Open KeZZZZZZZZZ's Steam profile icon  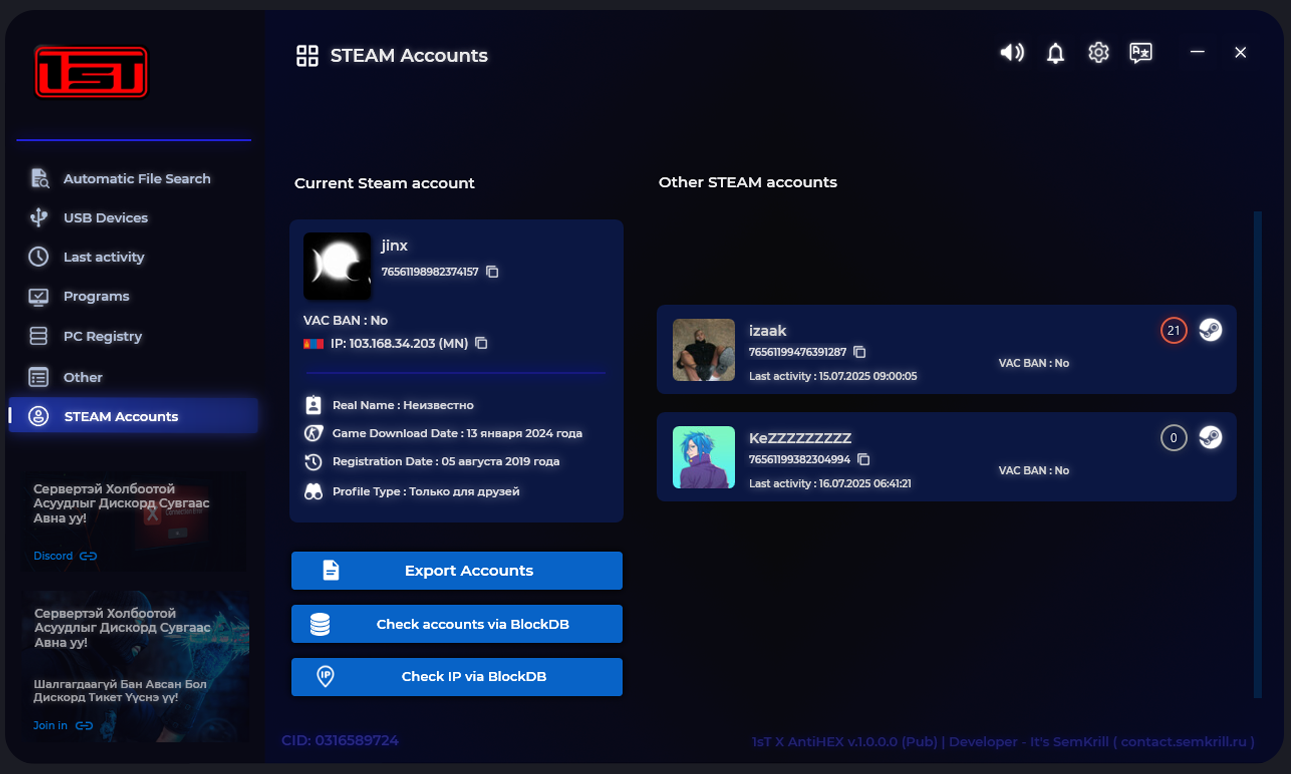1210,437
